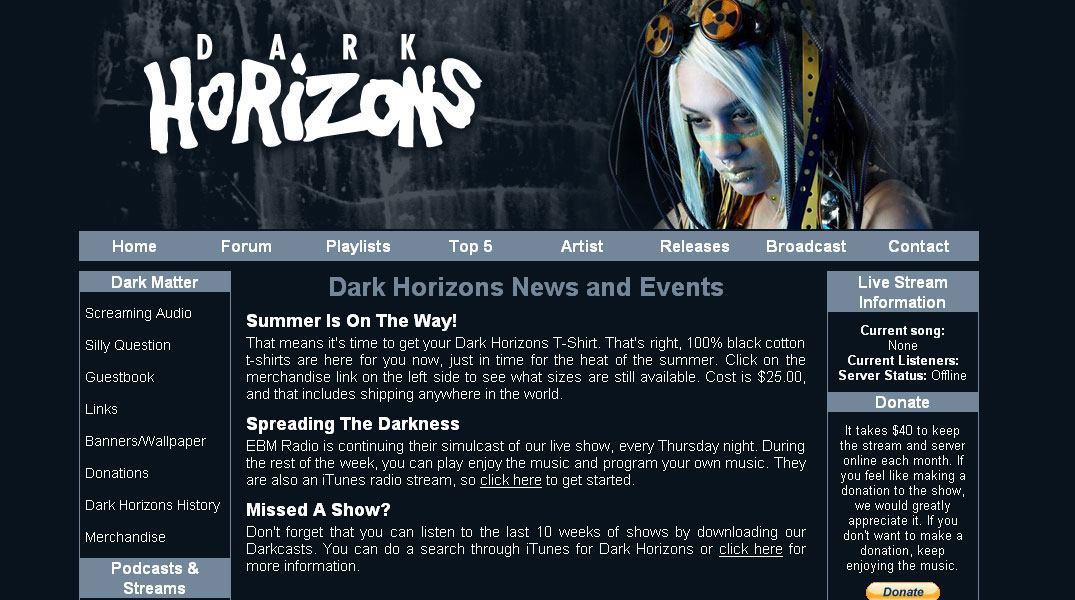Open the Dark Horizons History page

153,505
